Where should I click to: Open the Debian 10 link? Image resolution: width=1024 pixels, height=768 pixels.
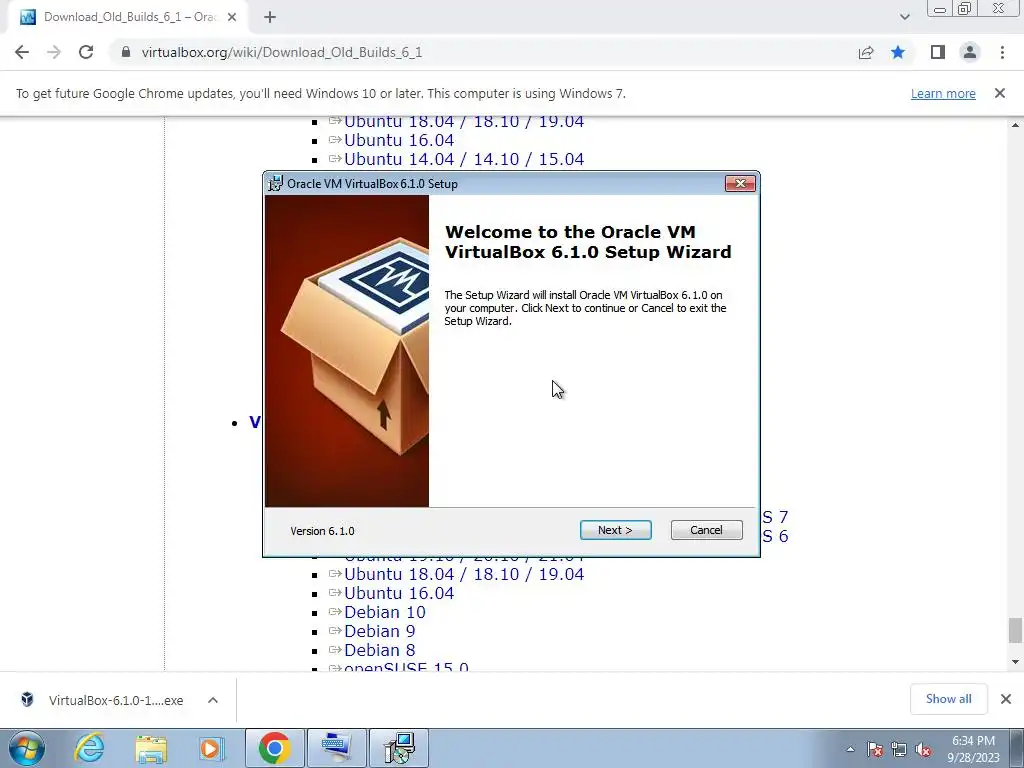click(385, 612)
